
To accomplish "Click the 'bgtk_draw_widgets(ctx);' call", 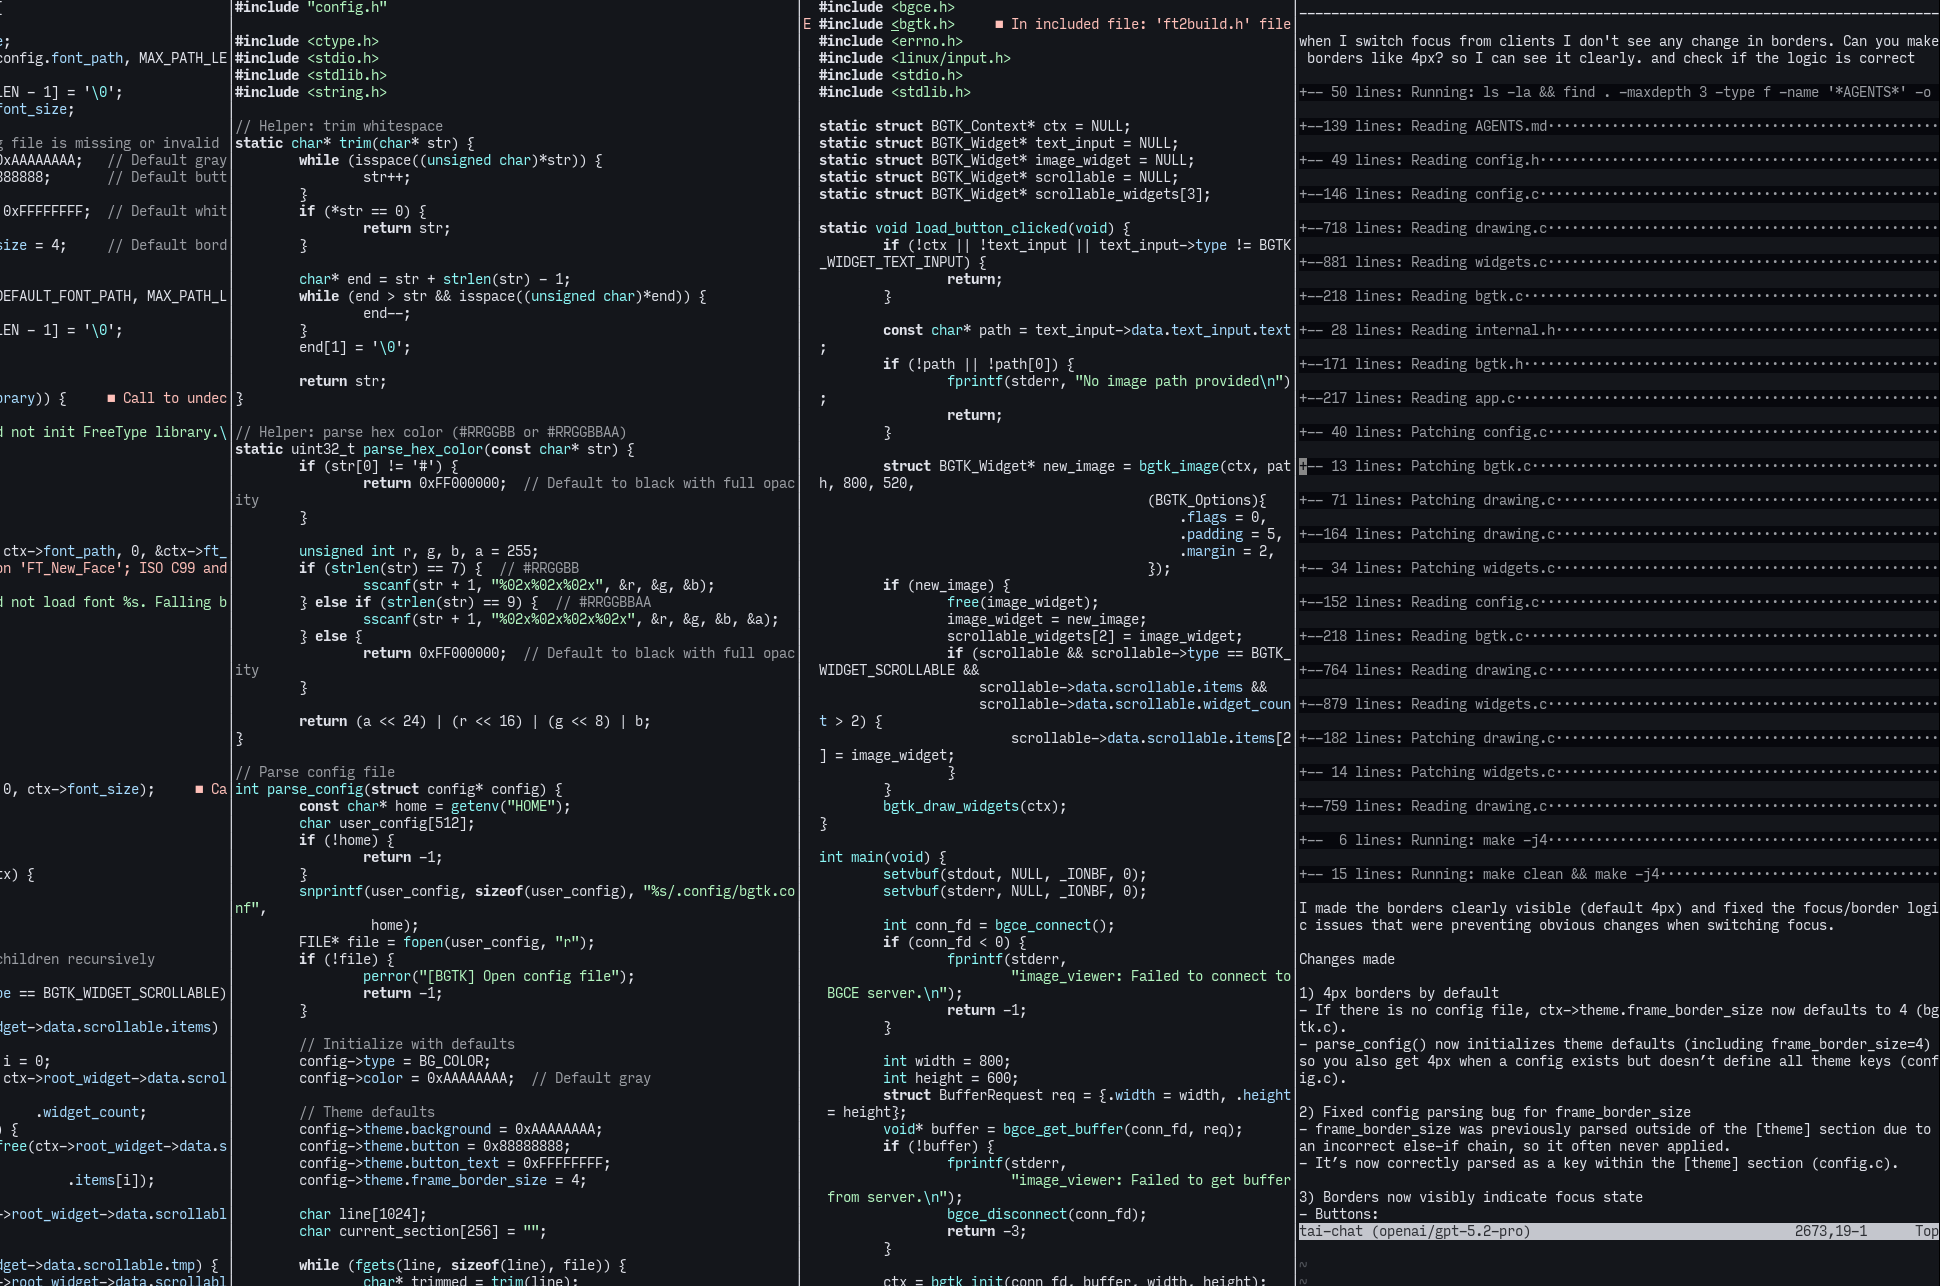I will (975, 806).
